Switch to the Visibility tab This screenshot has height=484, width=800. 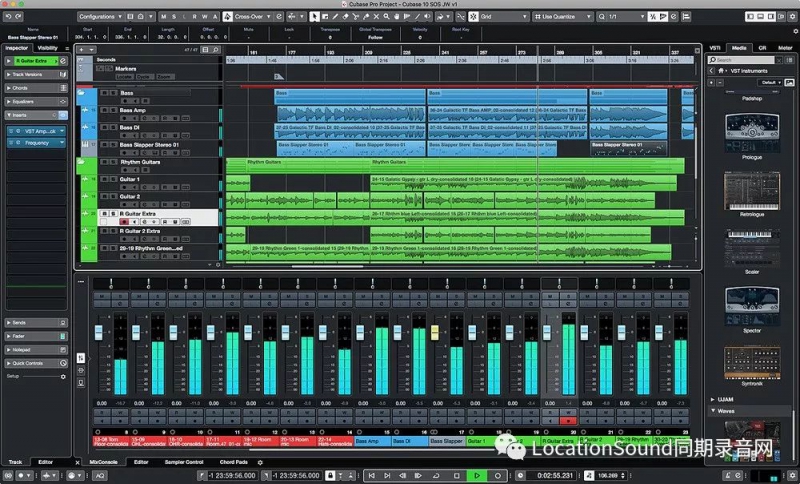[x=47, y=48]
